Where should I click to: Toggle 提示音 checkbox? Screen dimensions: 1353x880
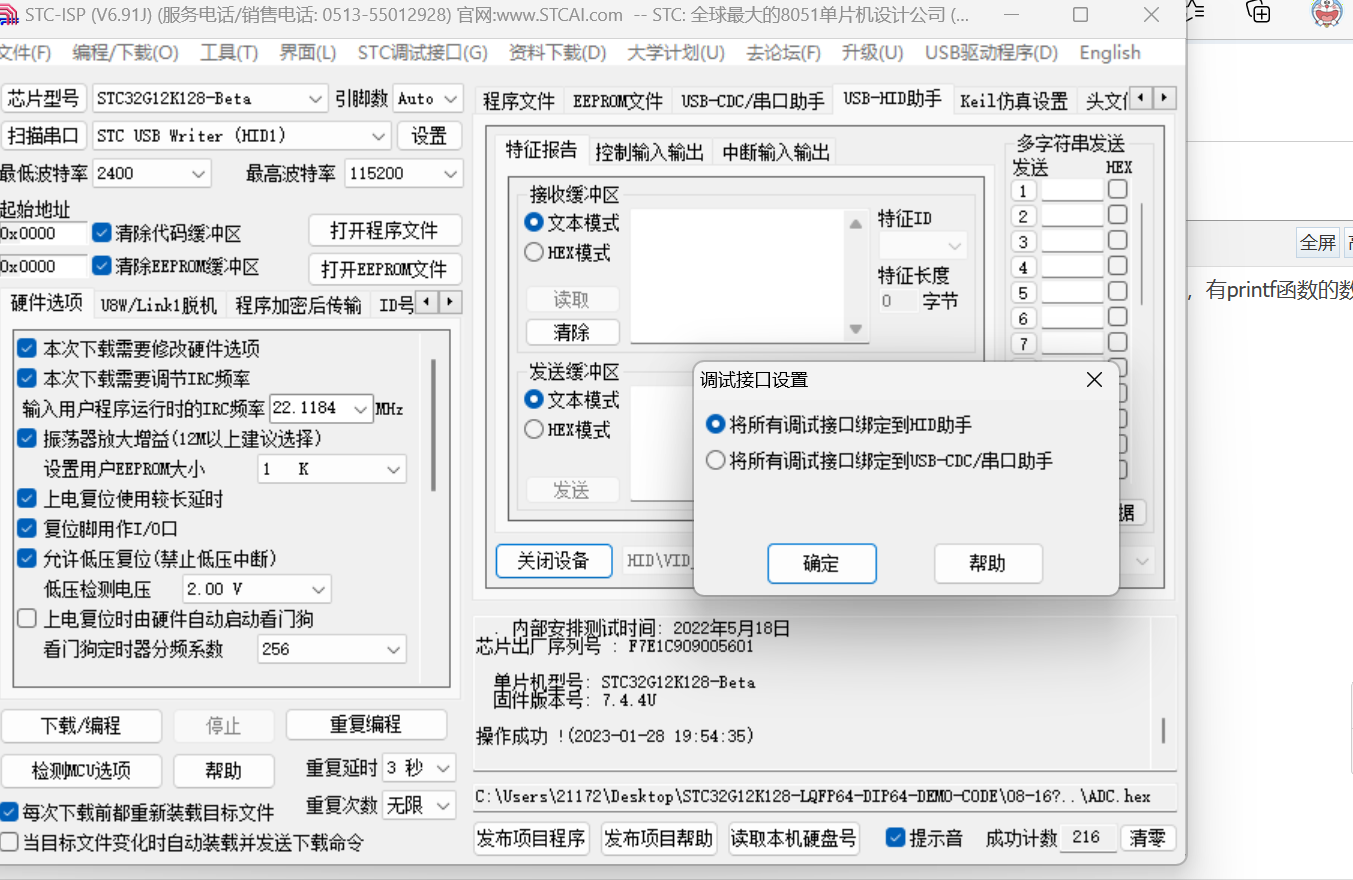click(x=896, y=837)
